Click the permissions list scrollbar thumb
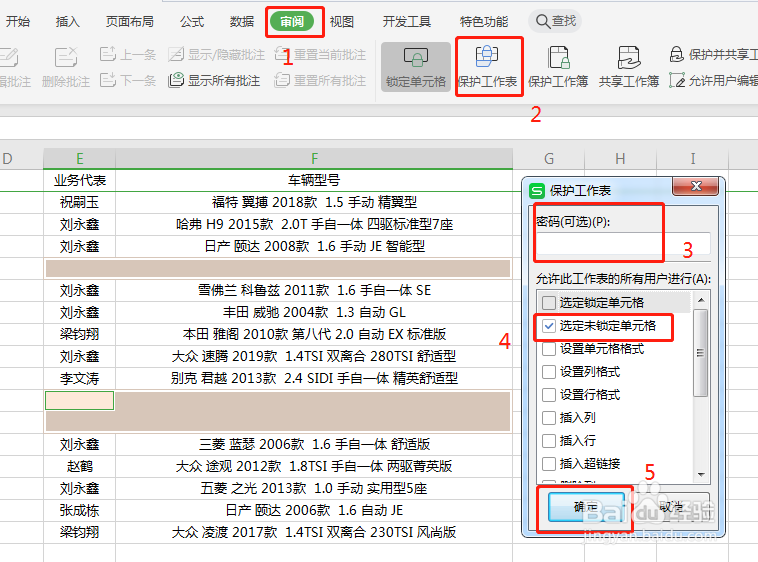The width and height of the screenshot is (758, 562). click(701, 353)
